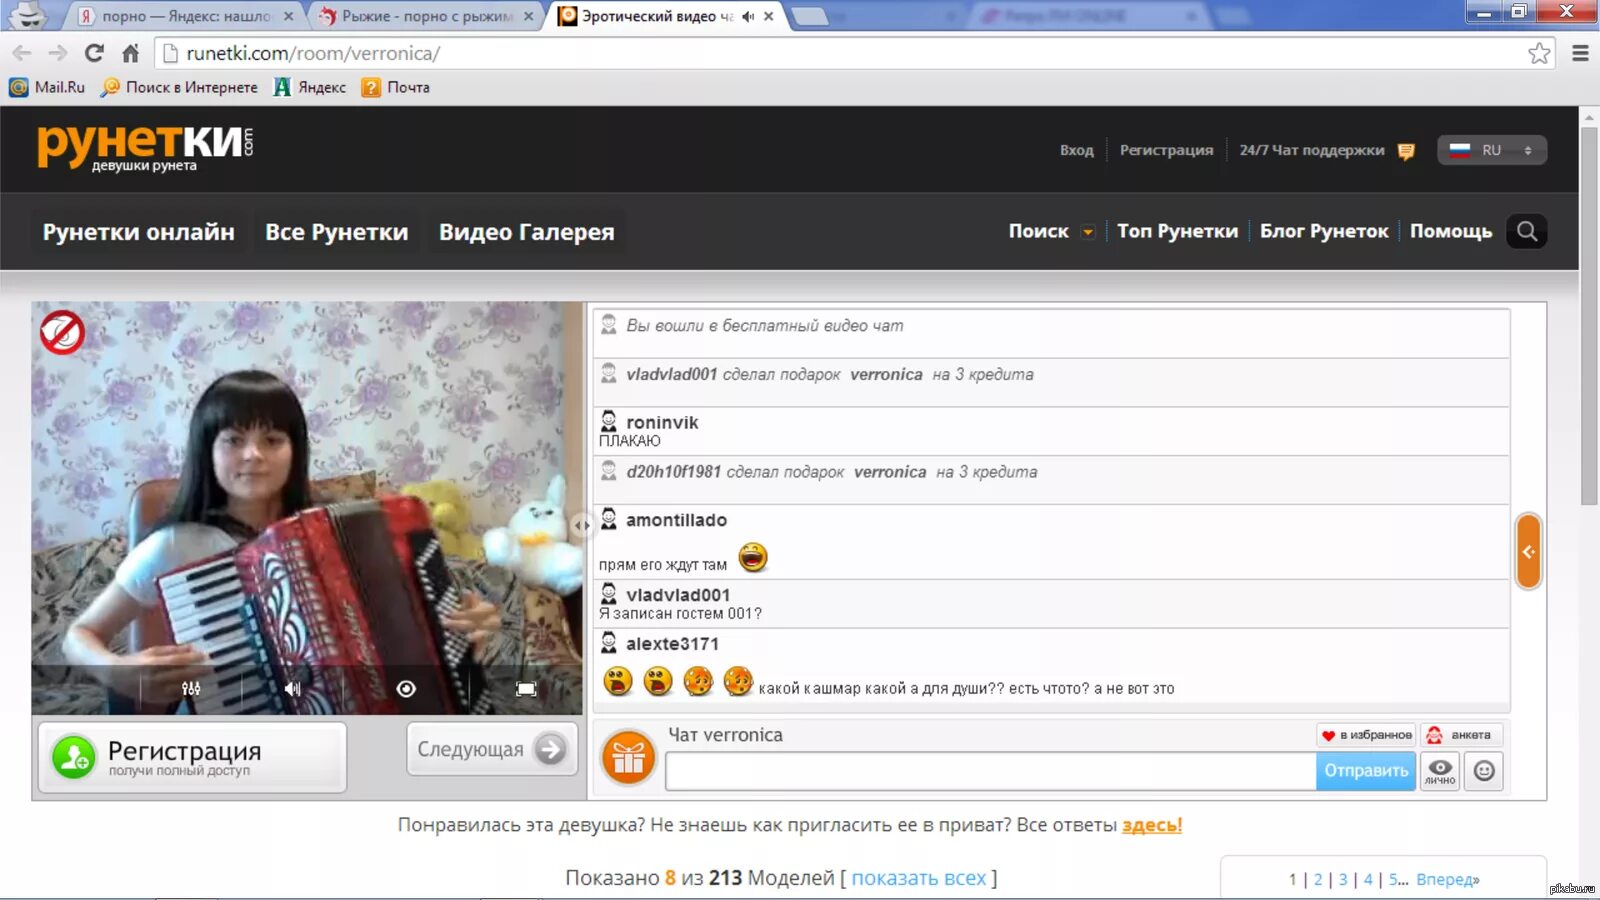Close the active browser tab

pos(768,16)
